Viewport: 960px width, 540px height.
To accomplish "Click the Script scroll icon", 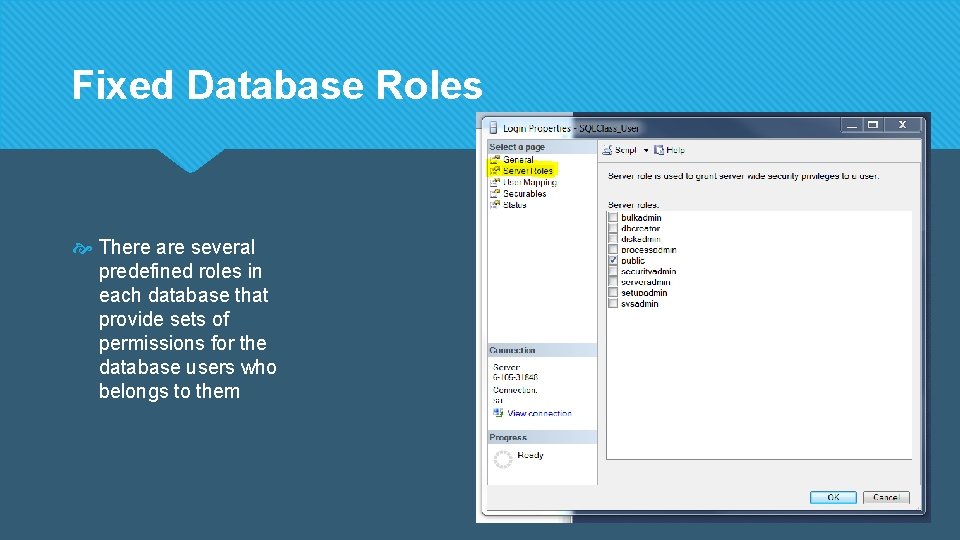I will tap(607, 150).
